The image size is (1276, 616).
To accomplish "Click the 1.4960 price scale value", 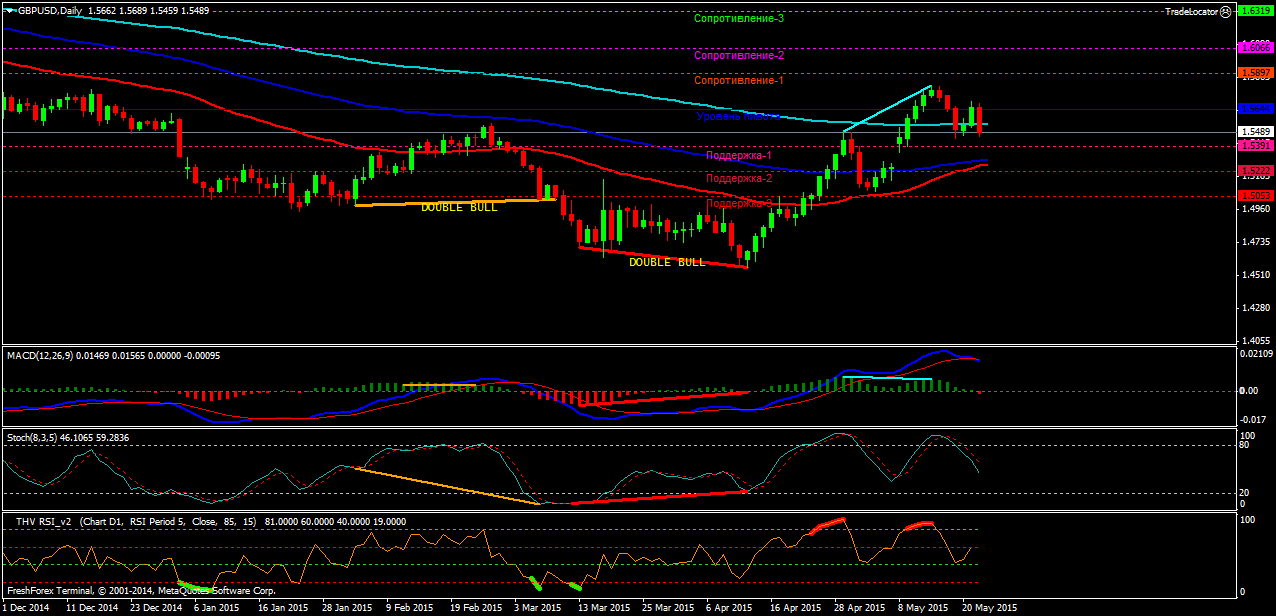I will 1254,210.
